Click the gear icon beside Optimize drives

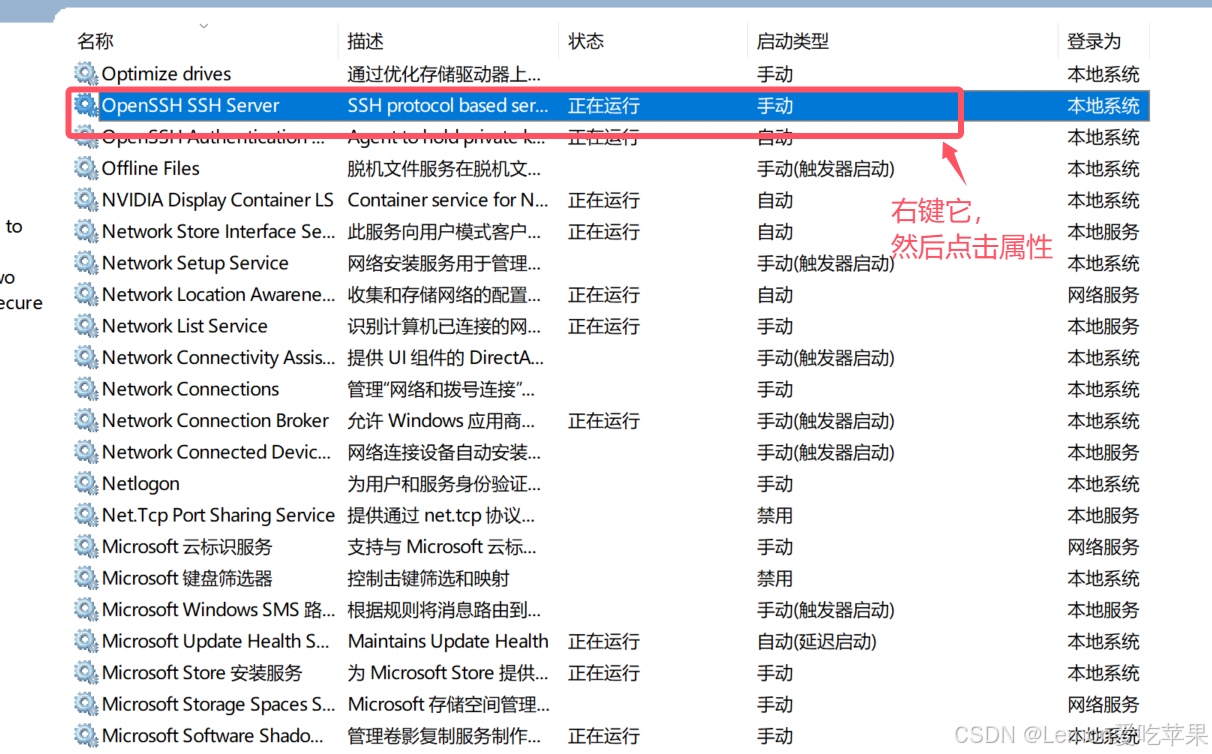pos(86,74)
